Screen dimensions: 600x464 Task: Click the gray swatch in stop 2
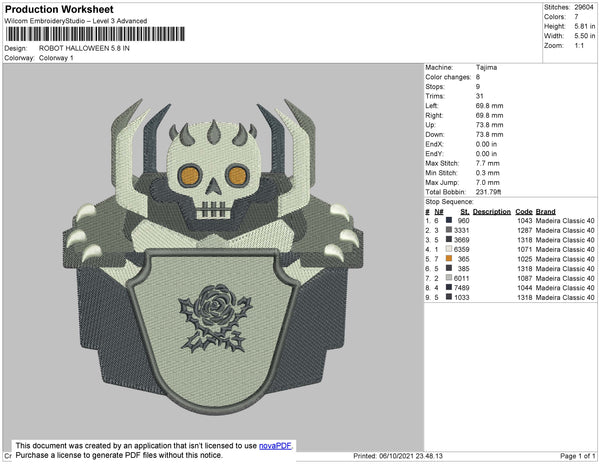click(452, 231)
